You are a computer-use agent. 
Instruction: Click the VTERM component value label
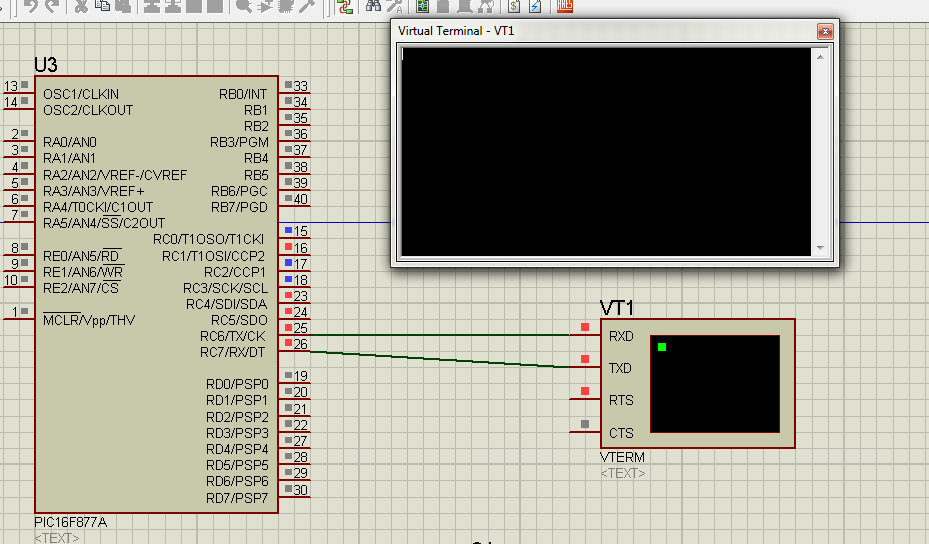click(622, 457)
